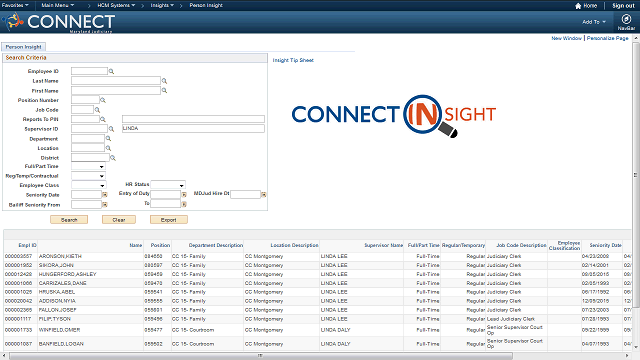Open District lookup magnifier
Viewport: 640px width, 360px height.
pos(113,158)
